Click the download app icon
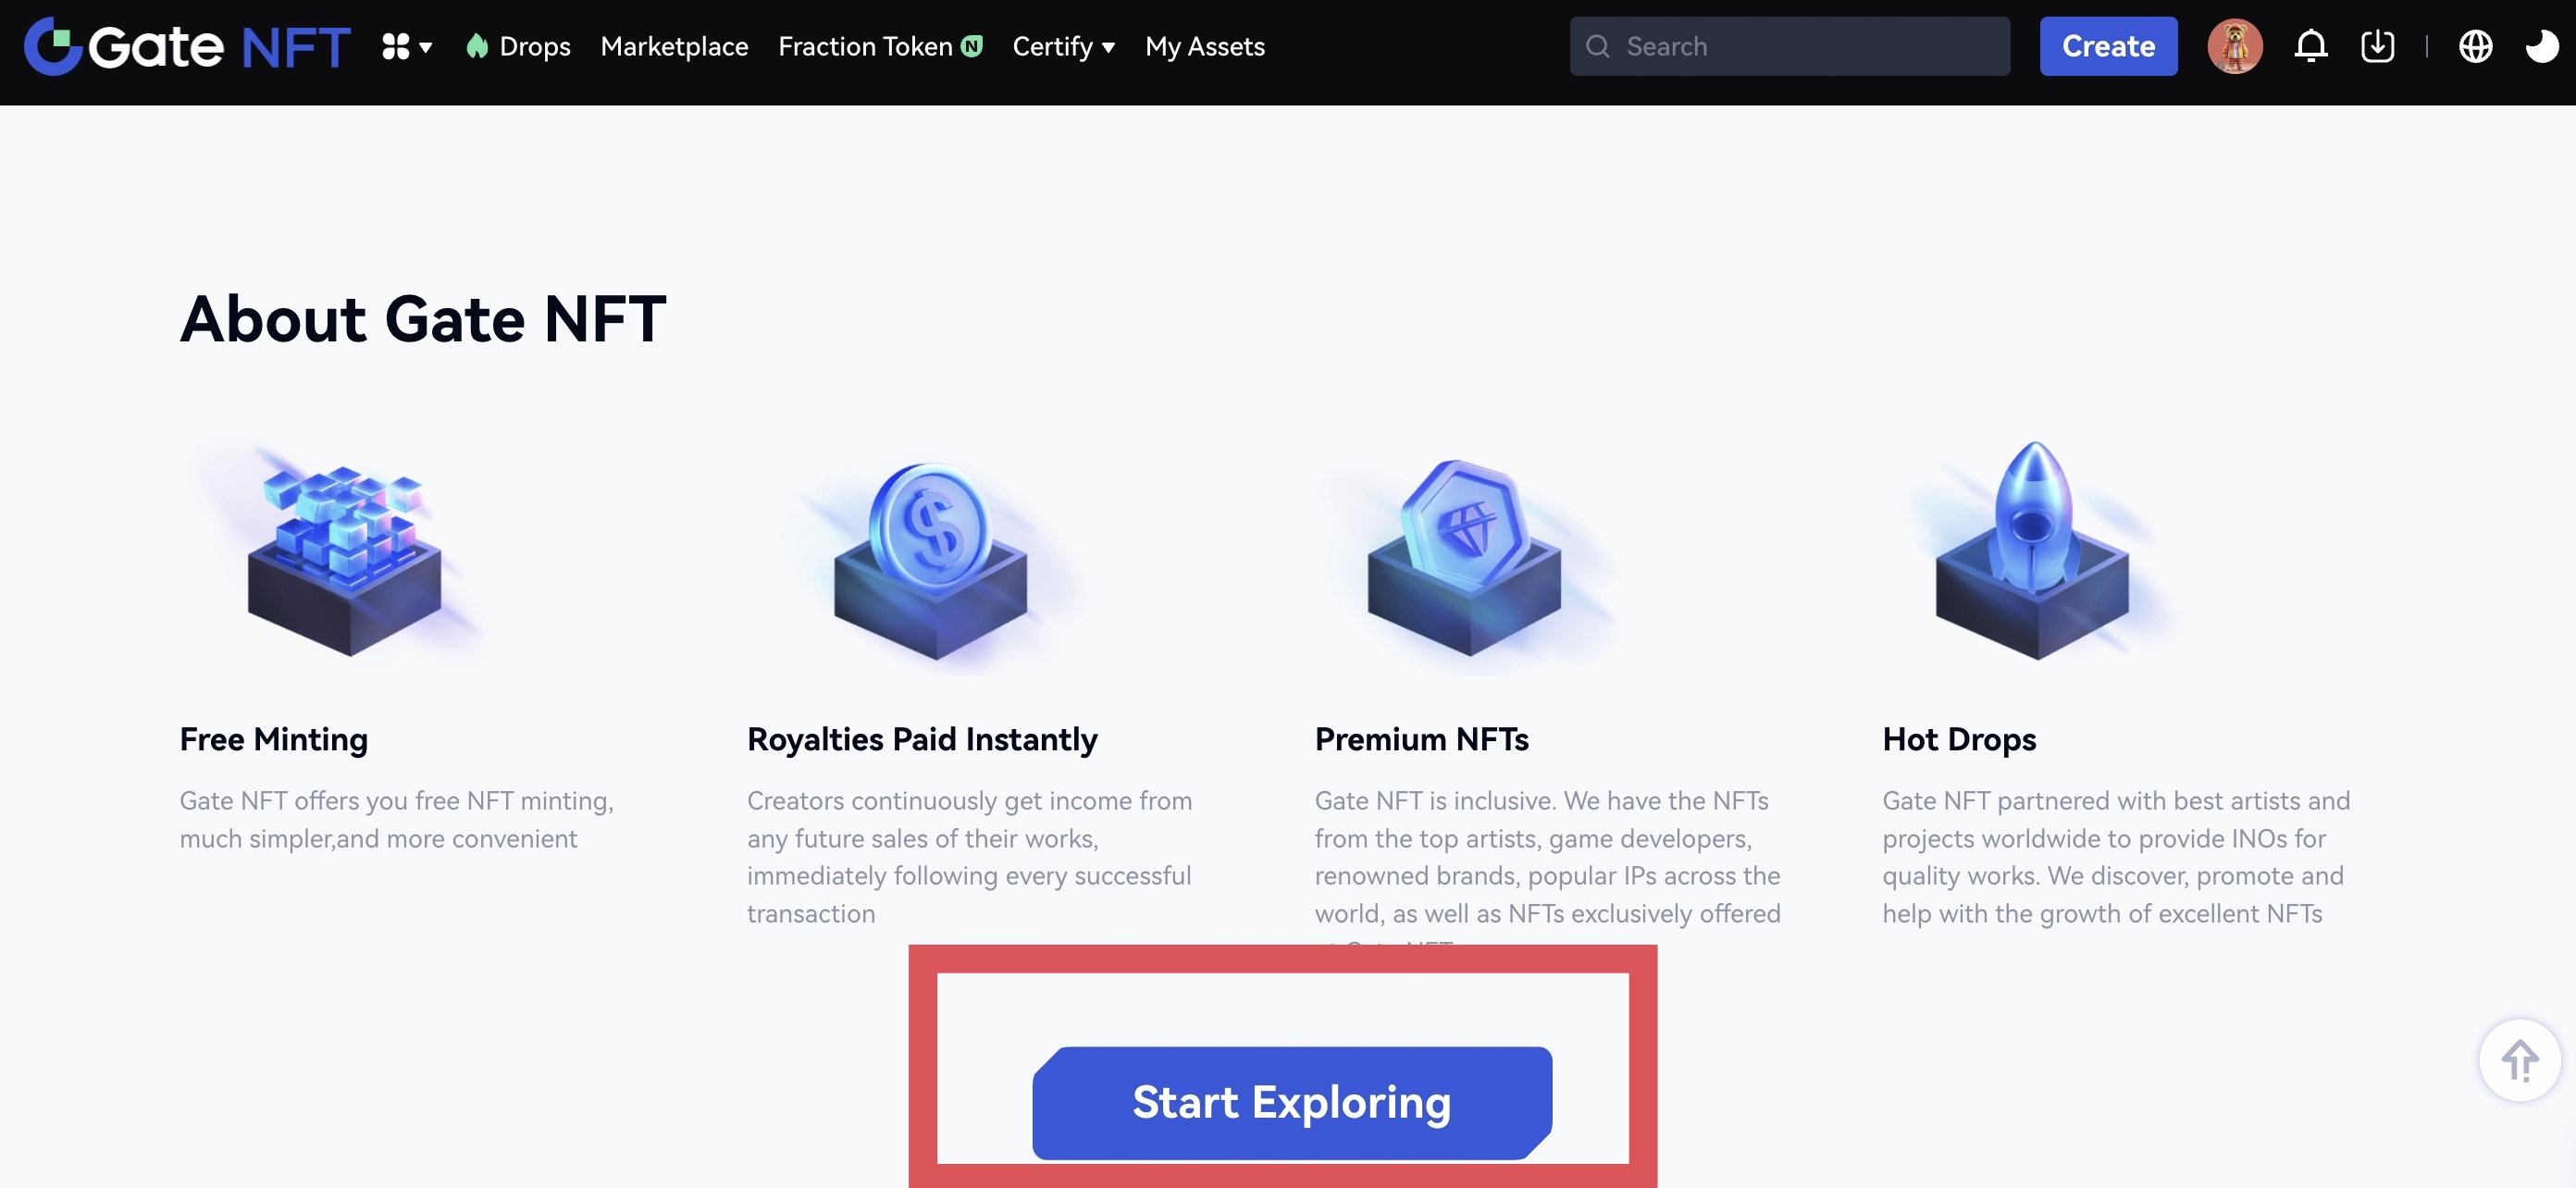 click(x=2377, y=46)
